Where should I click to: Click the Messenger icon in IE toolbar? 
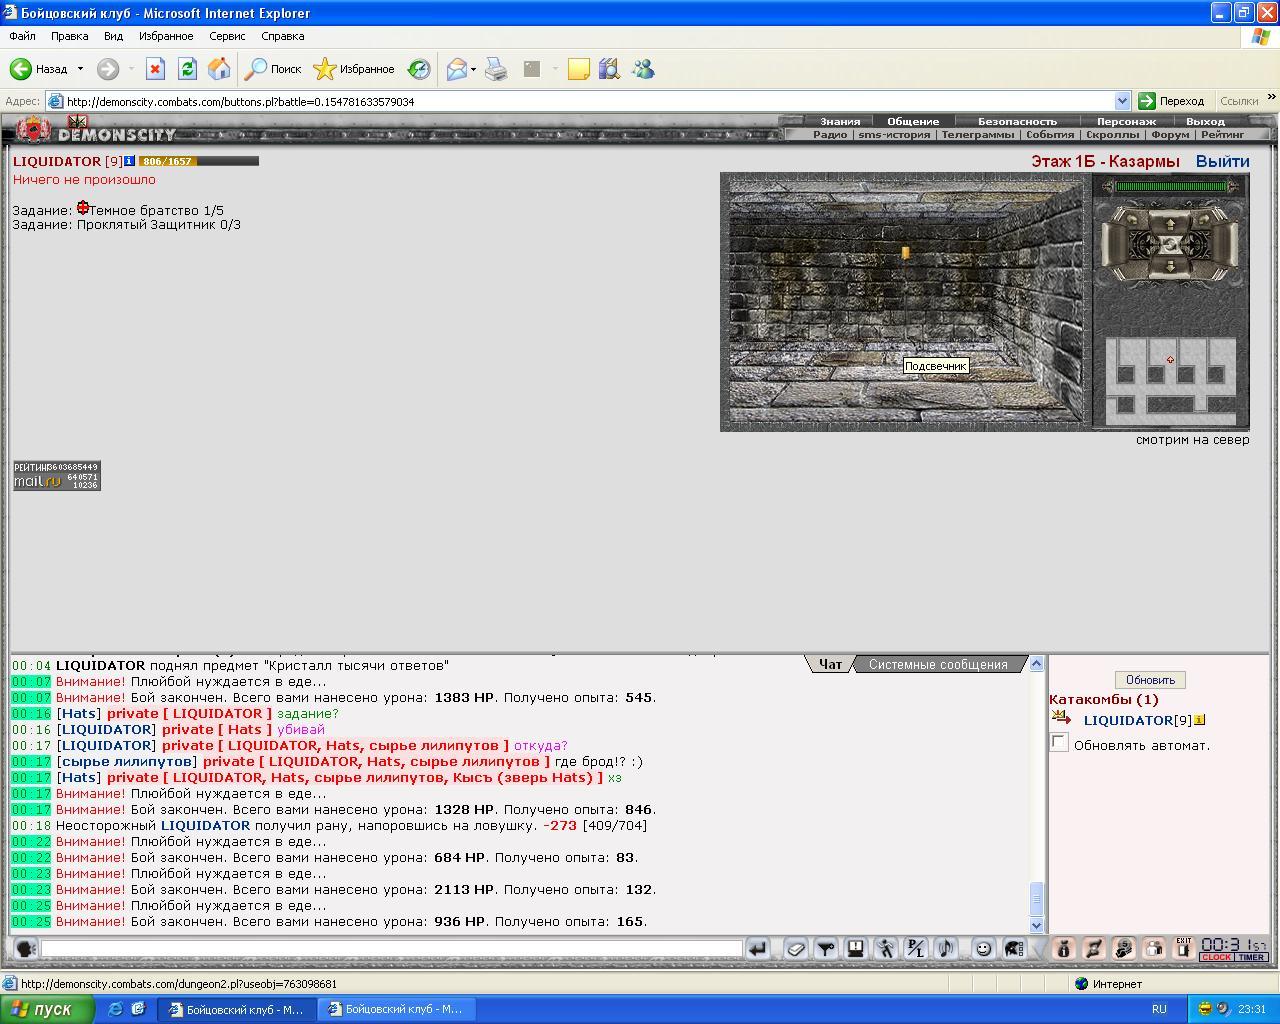643,69
